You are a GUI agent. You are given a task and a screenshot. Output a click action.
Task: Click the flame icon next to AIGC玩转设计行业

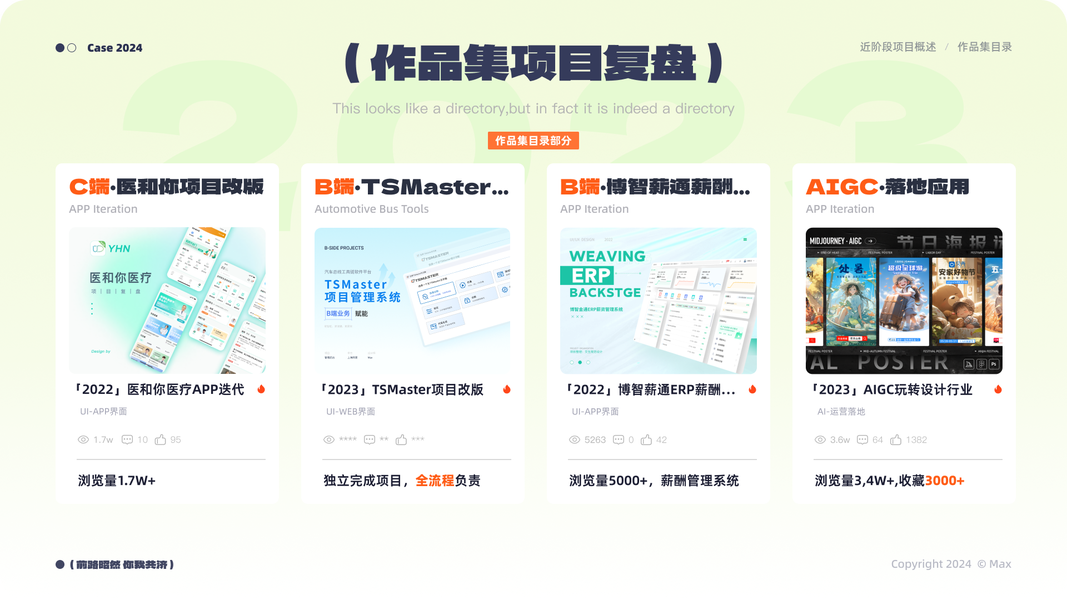click(998, 389)
